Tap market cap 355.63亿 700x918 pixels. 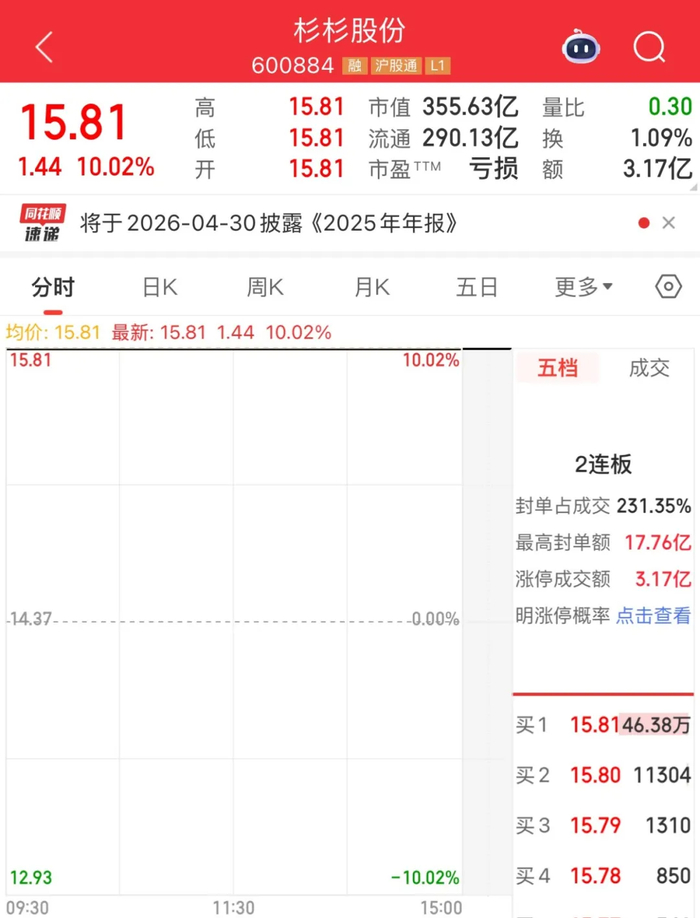(x=471, y=107)
